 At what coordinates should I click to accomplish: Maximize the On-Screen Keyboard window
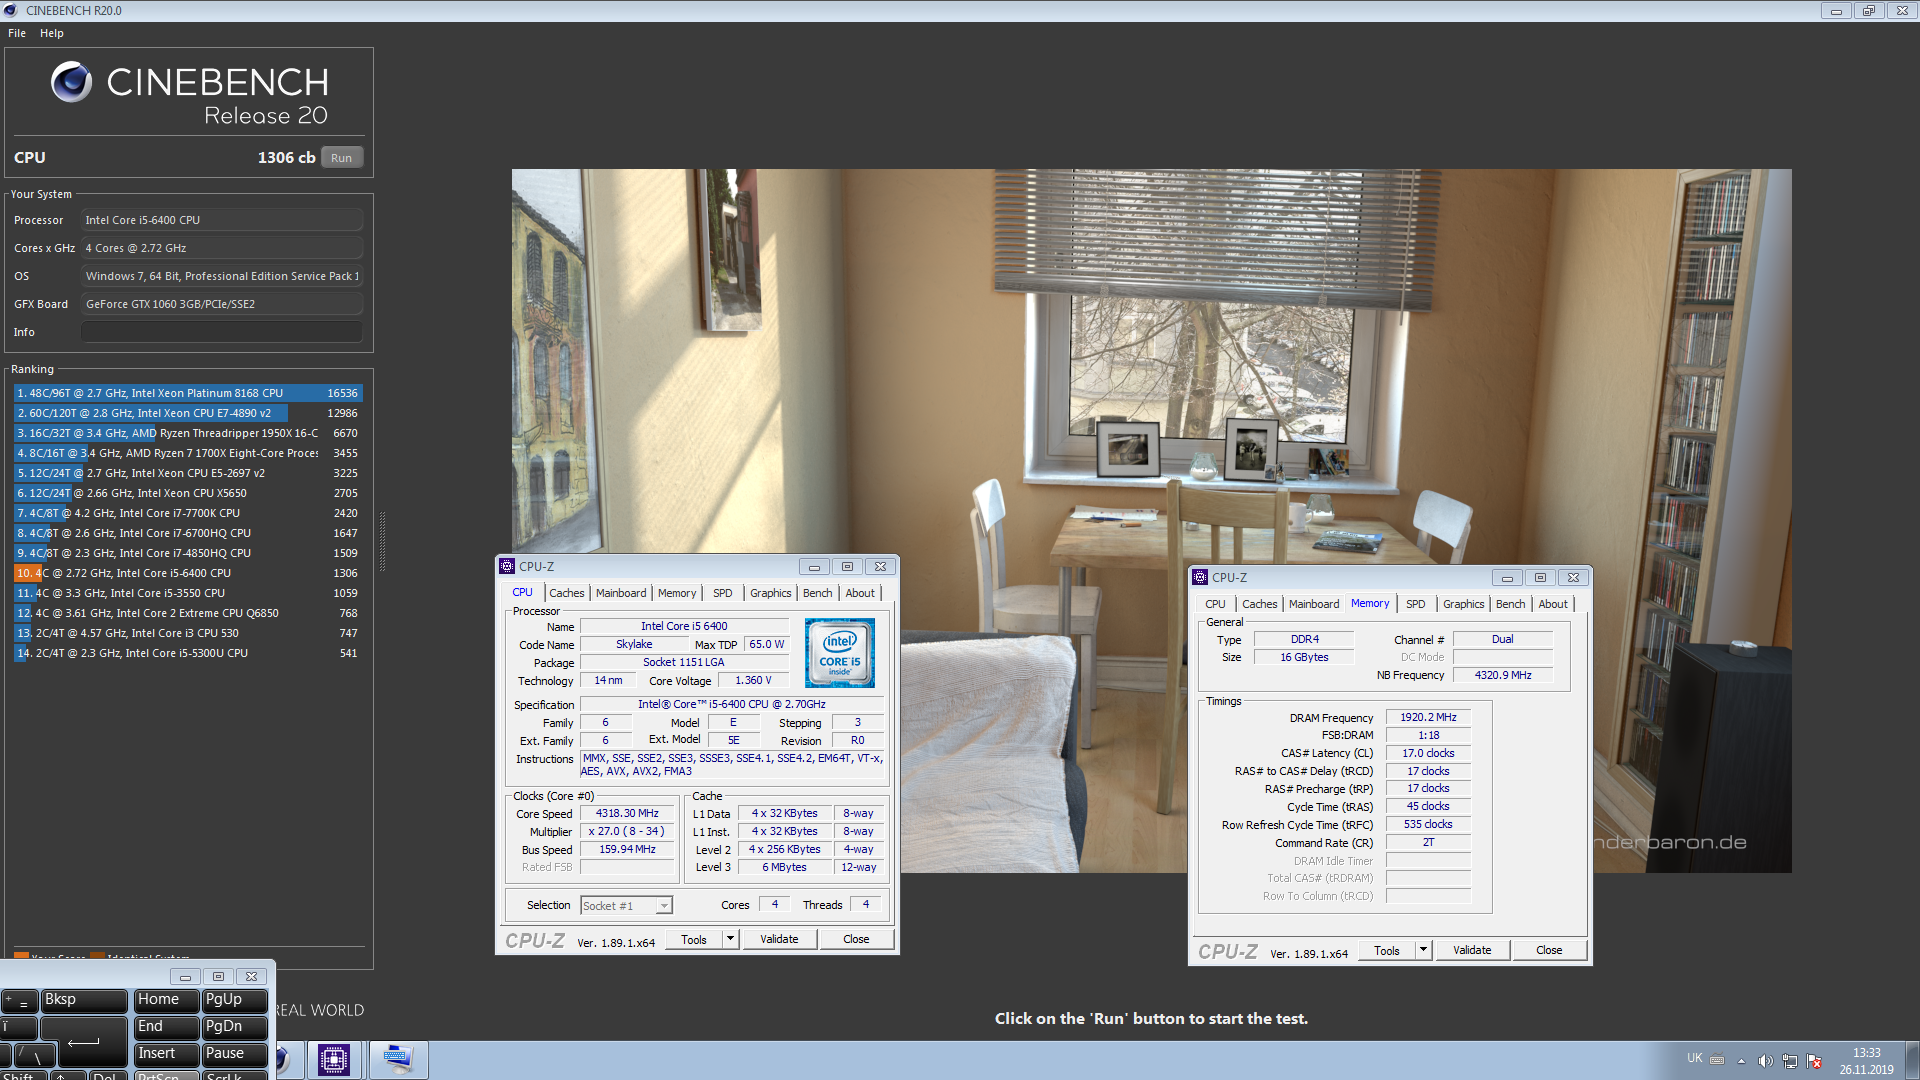(x=218, y=976)
